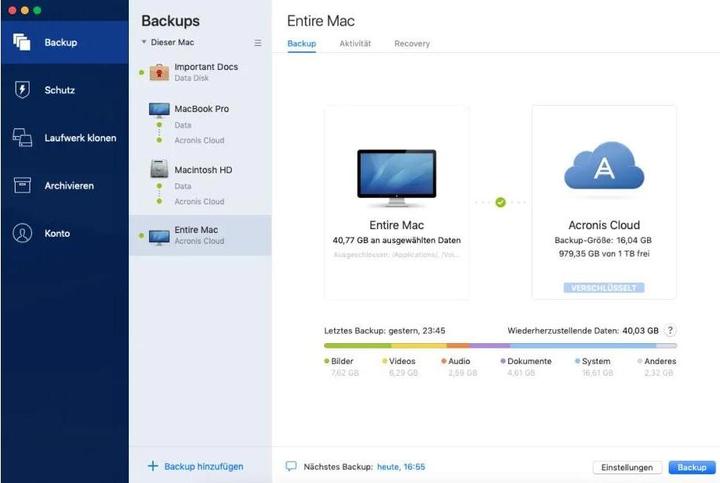Click the Backup stacked-pages sidebar icon
Screen dimensions: 720x483
pos(22,42)
